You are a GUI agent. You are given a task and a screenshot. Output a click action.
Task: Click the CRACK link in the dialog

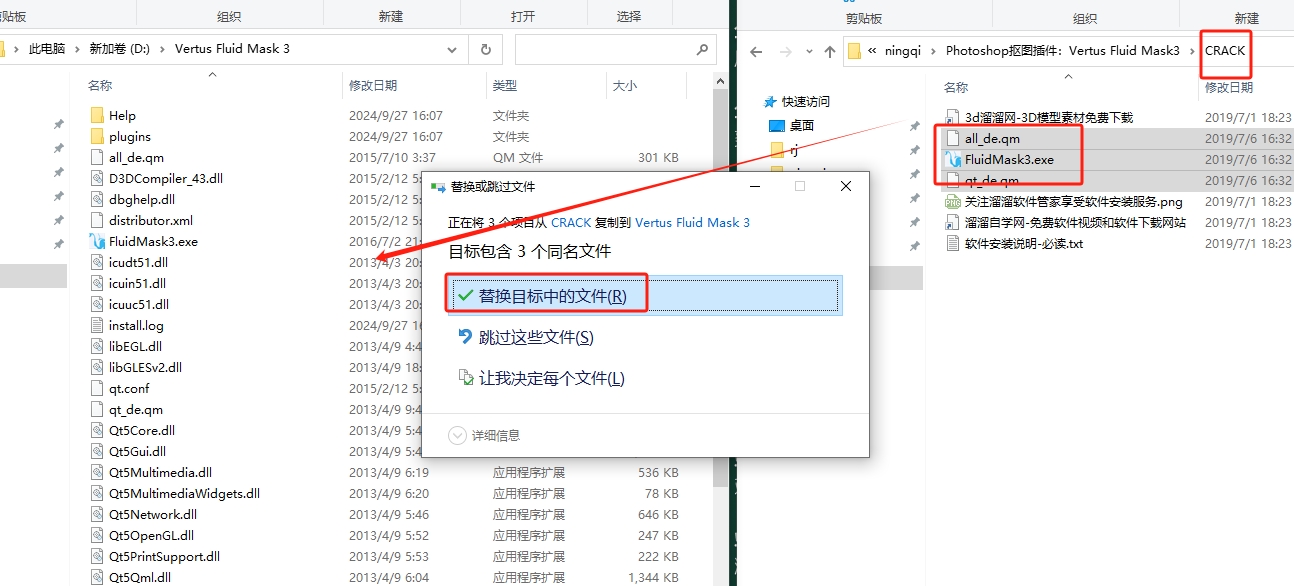click(571, 222)
